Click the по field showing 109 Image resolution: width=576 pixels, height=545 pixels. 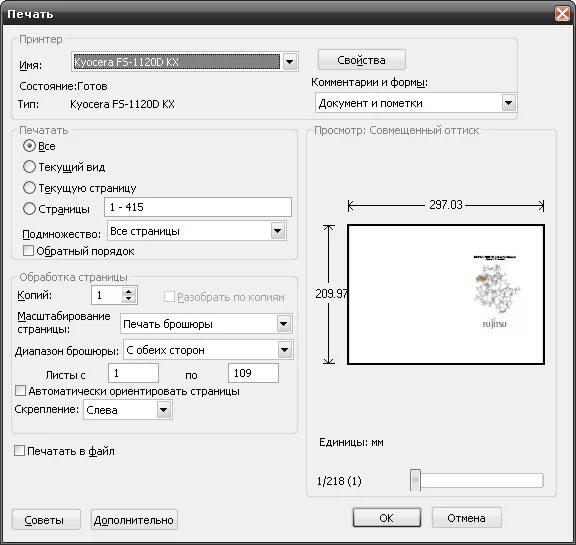(x=253, y=373)
